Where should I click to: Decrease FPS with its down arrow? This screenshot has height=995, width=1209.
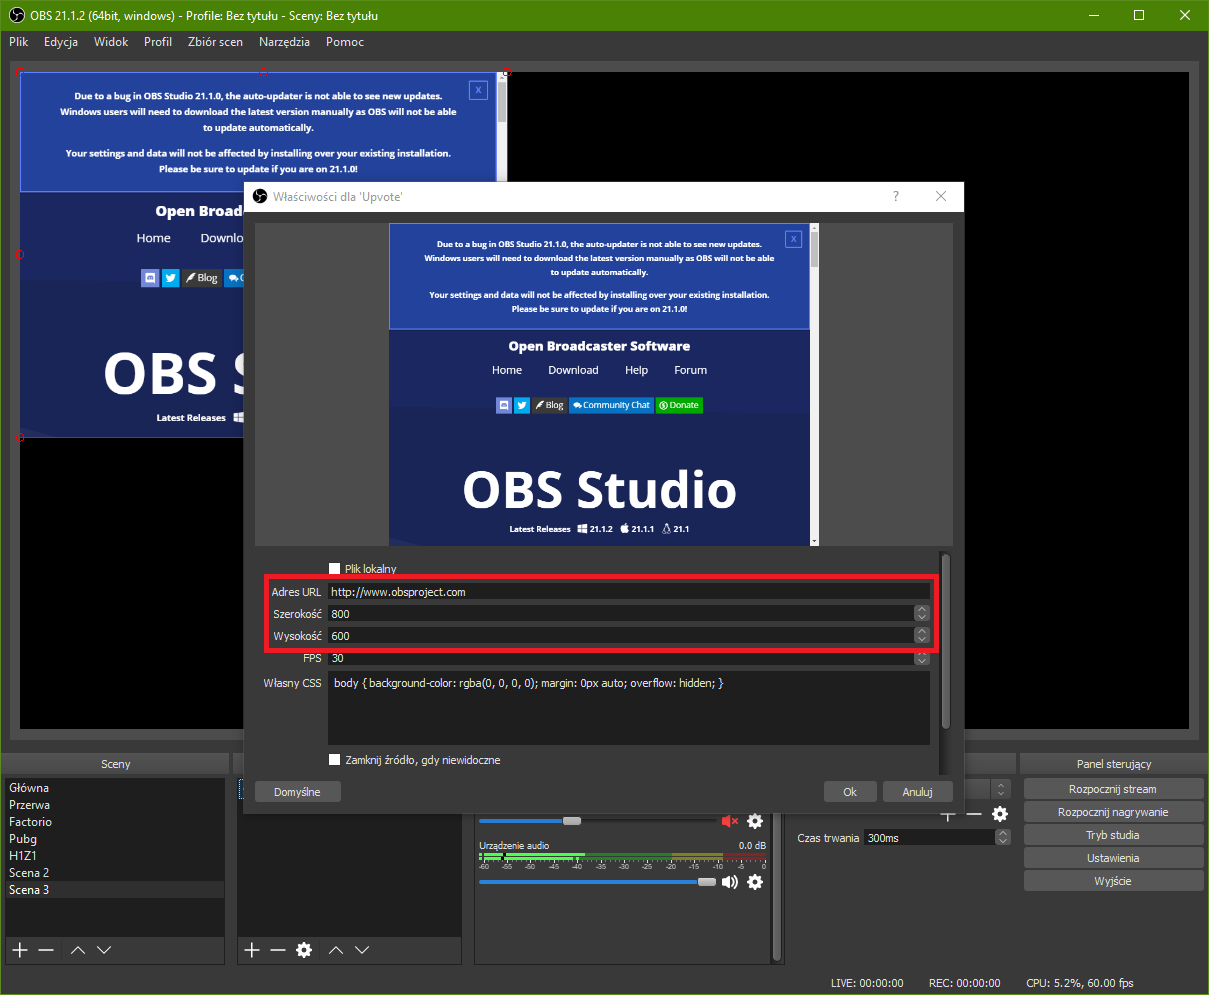[922, 661]
